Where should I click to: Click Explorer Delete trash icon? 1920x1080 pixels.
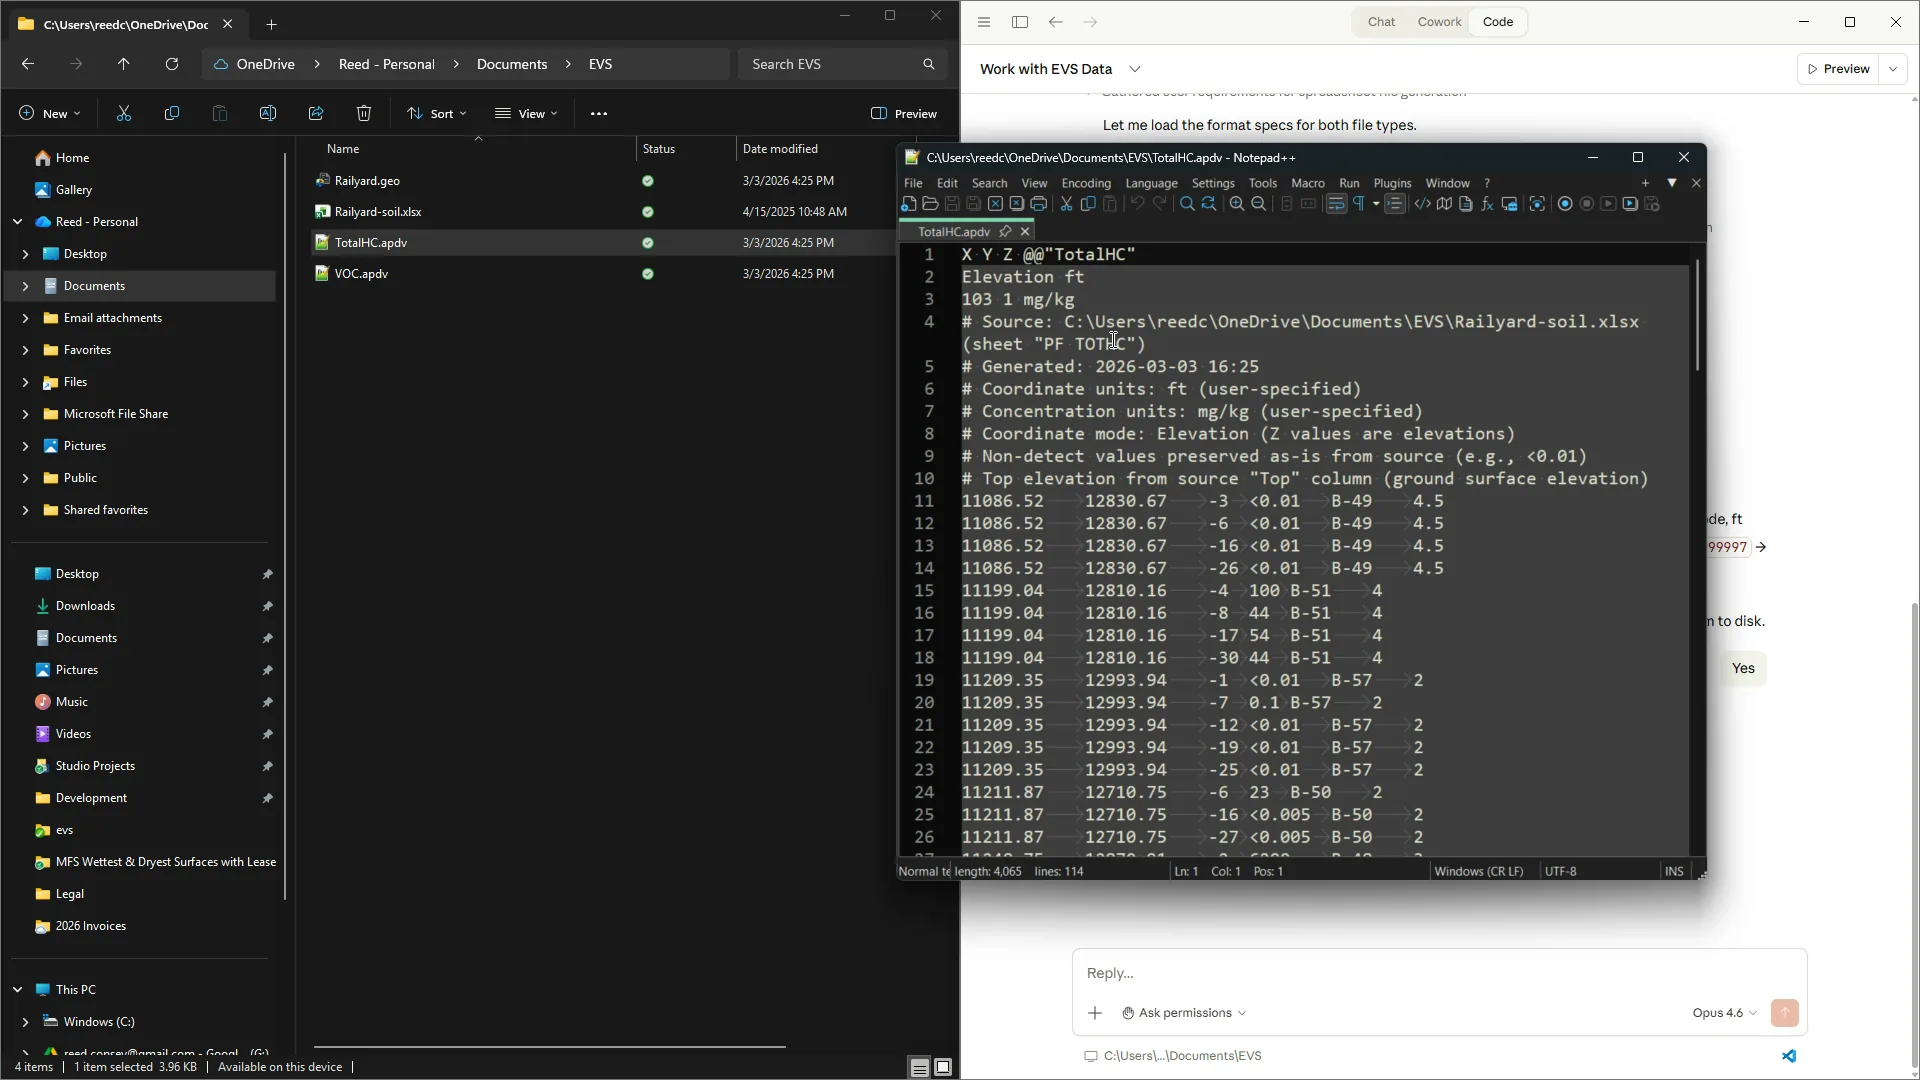click(x=364, y=113)
